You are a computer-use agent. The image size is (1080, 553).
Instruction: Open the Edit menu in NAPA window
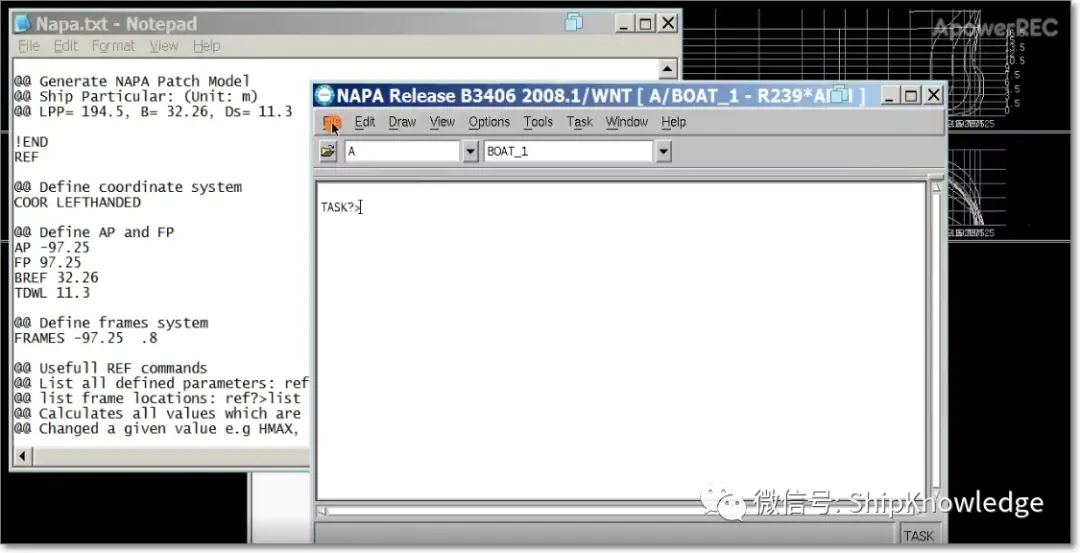point(364,122)
